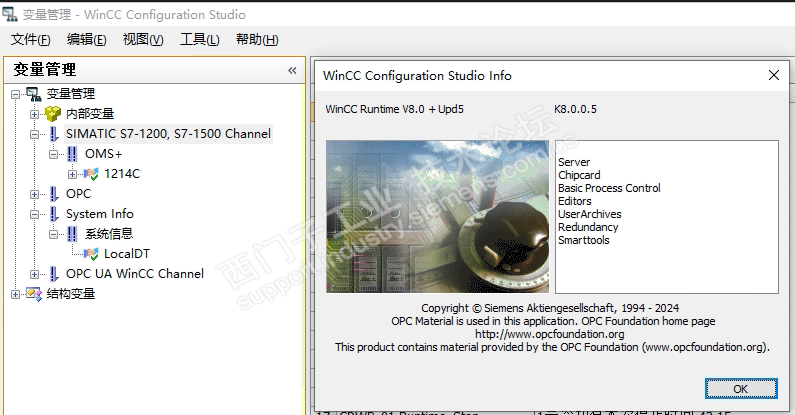The width and height of the screenshot is (795, 415).
Task: Select Chipcard in the components list
Action: (x=579, y=175)
